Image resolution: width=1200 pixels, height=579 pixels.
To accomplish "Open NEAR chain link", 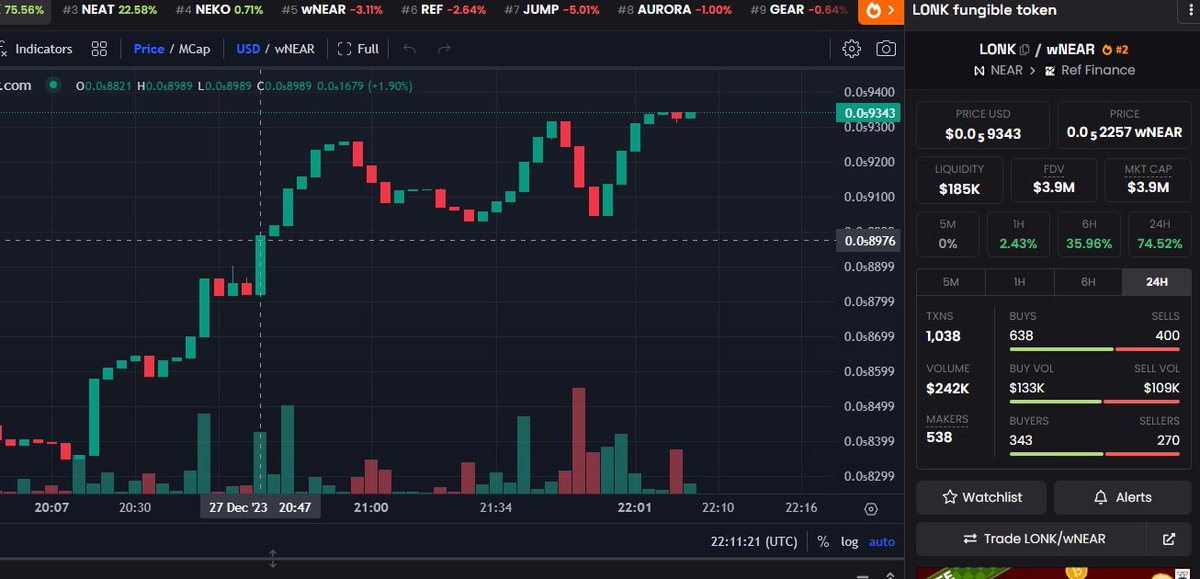I will 998,70.
